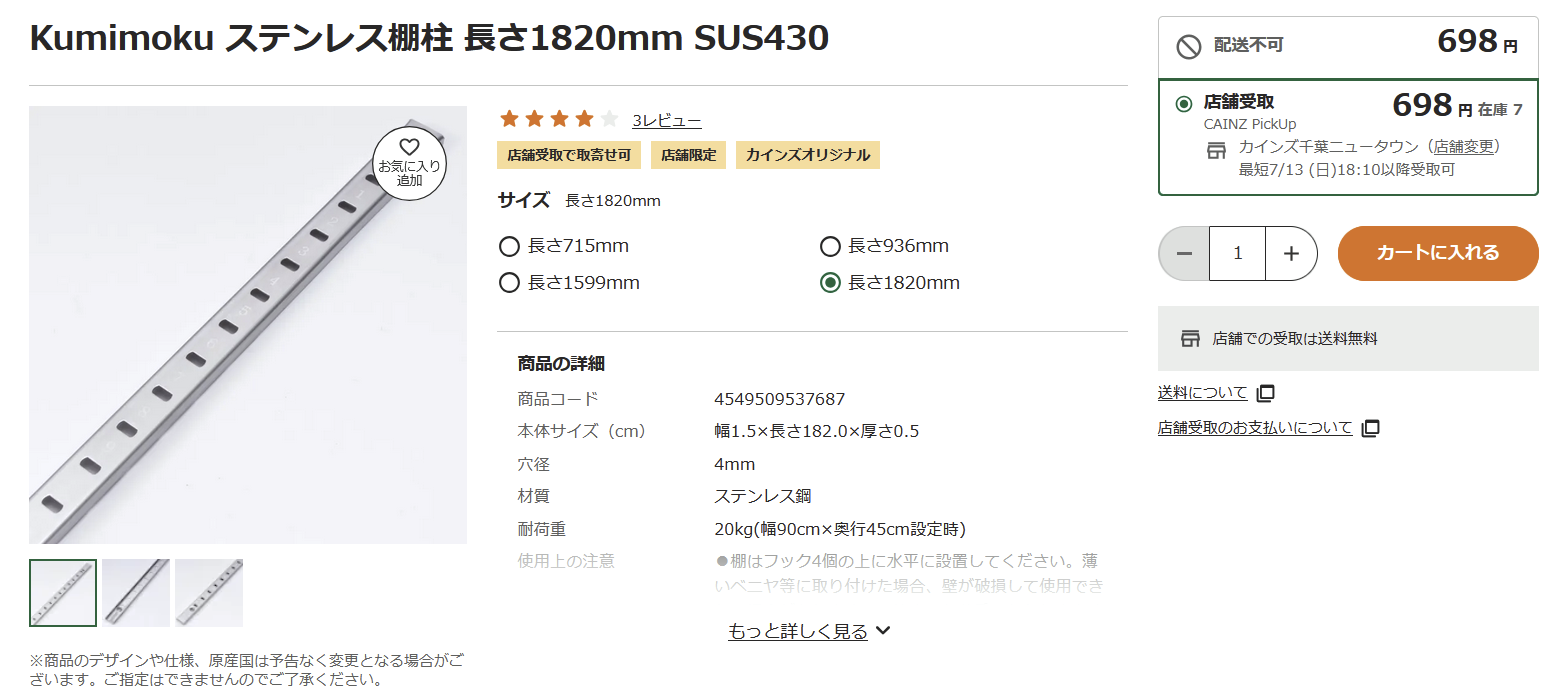Add item to favorites with heart icon
Viewport: 1568px width, 700px height.
[x=409, y=163]
